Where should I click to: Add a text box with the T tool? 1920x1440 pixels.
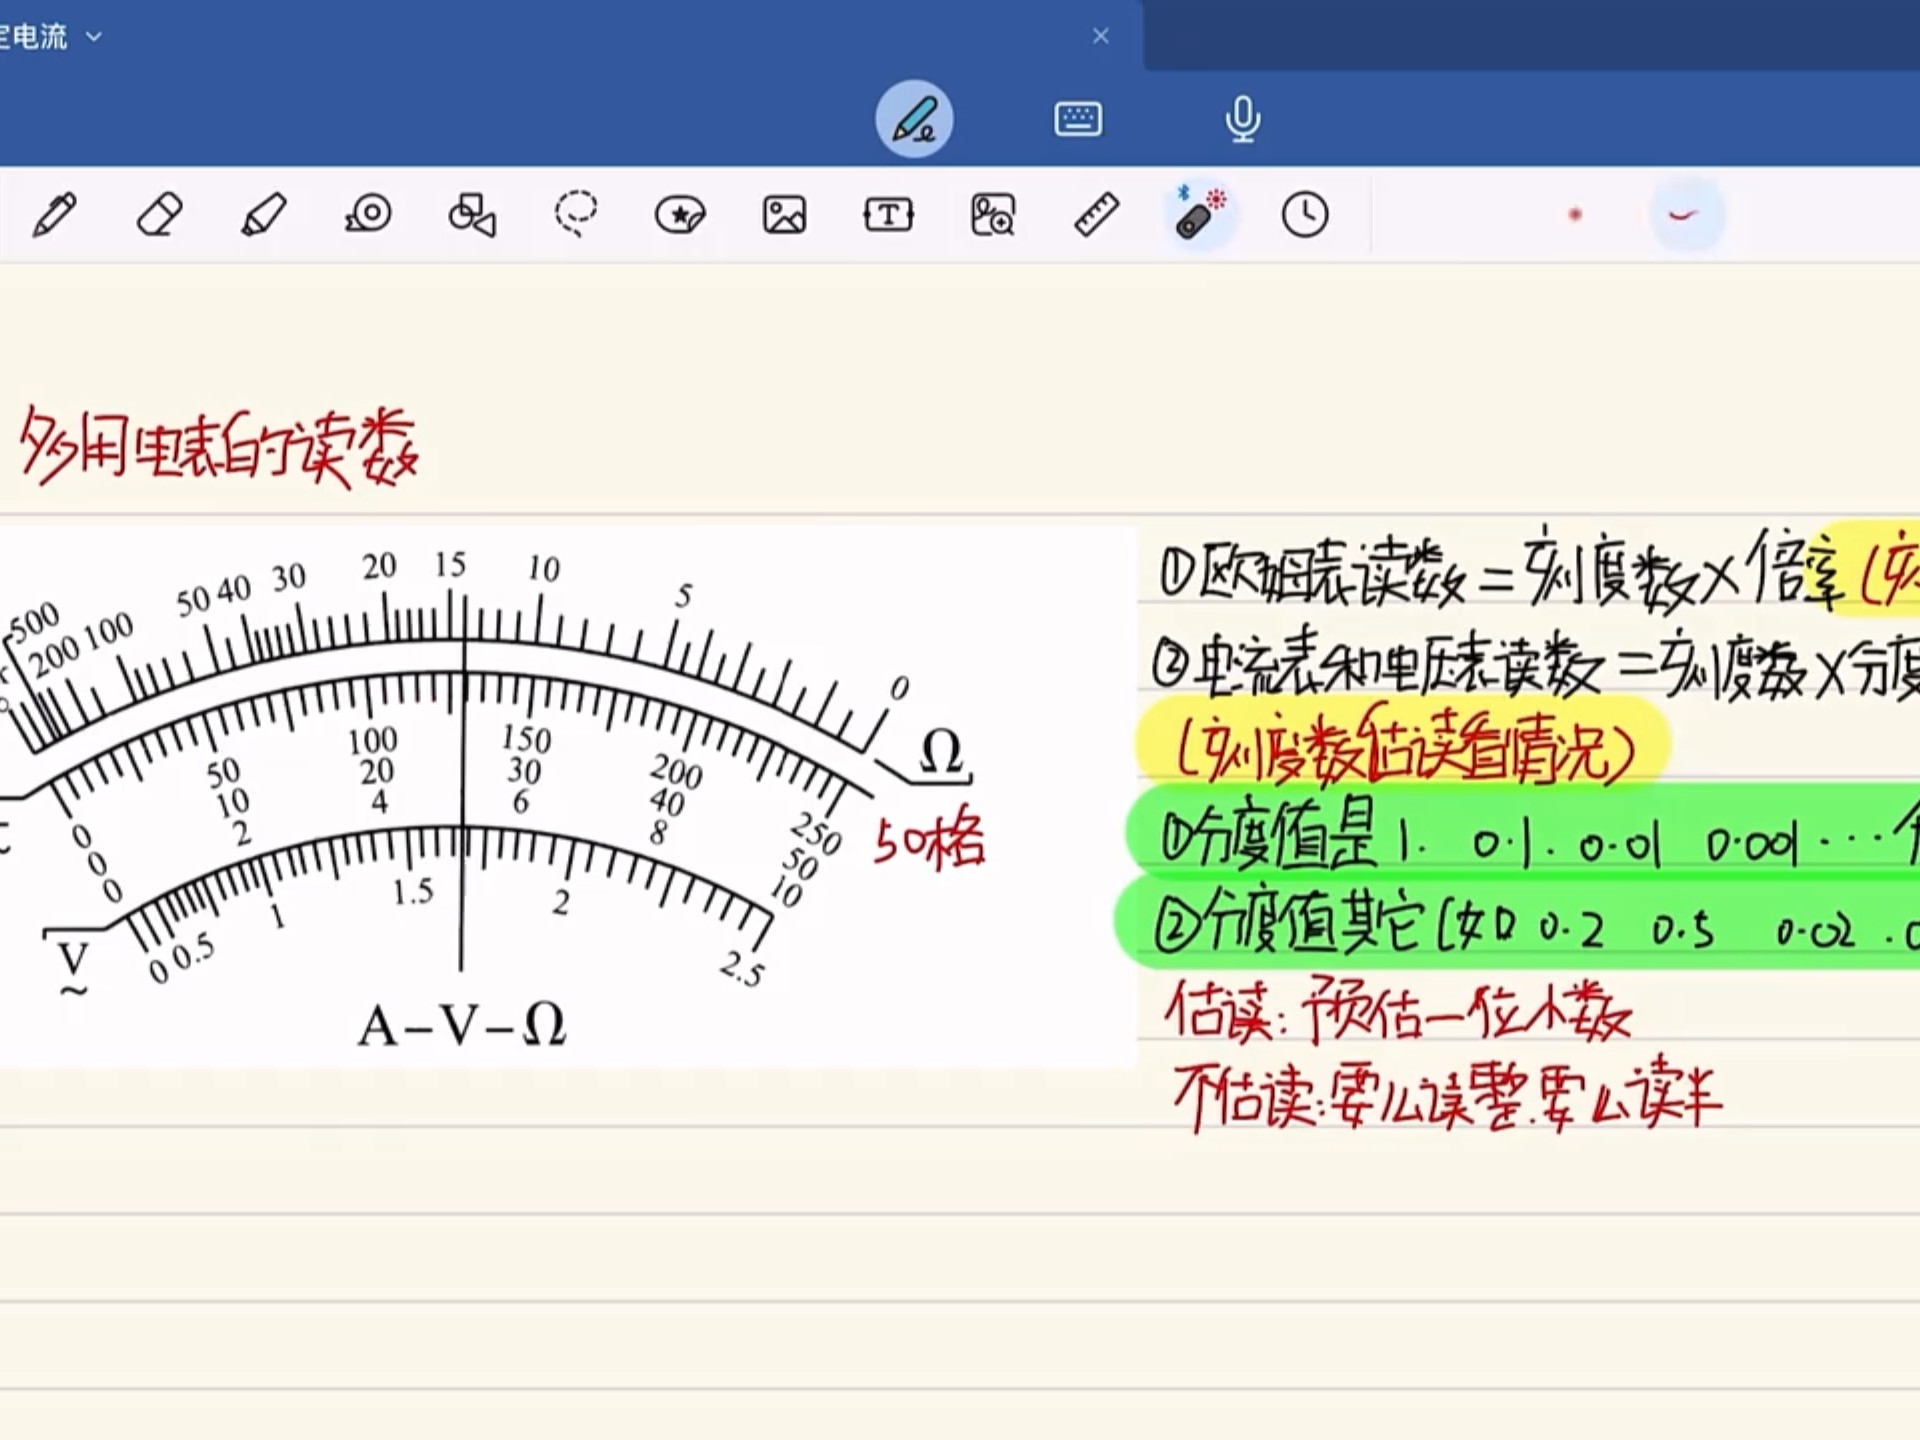pos(886,215)
